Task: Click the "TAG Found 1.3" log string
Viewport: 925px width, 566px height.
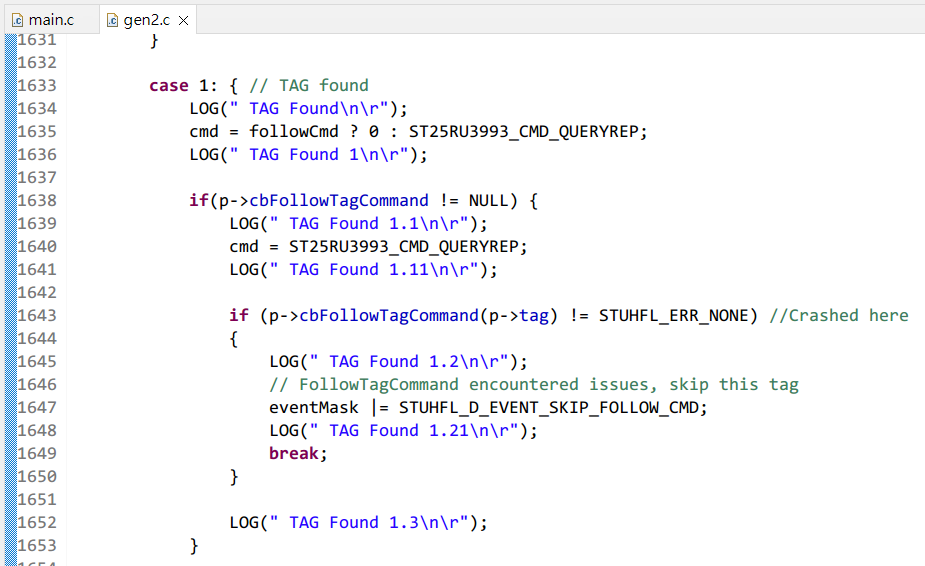Action: pos(369,523)
